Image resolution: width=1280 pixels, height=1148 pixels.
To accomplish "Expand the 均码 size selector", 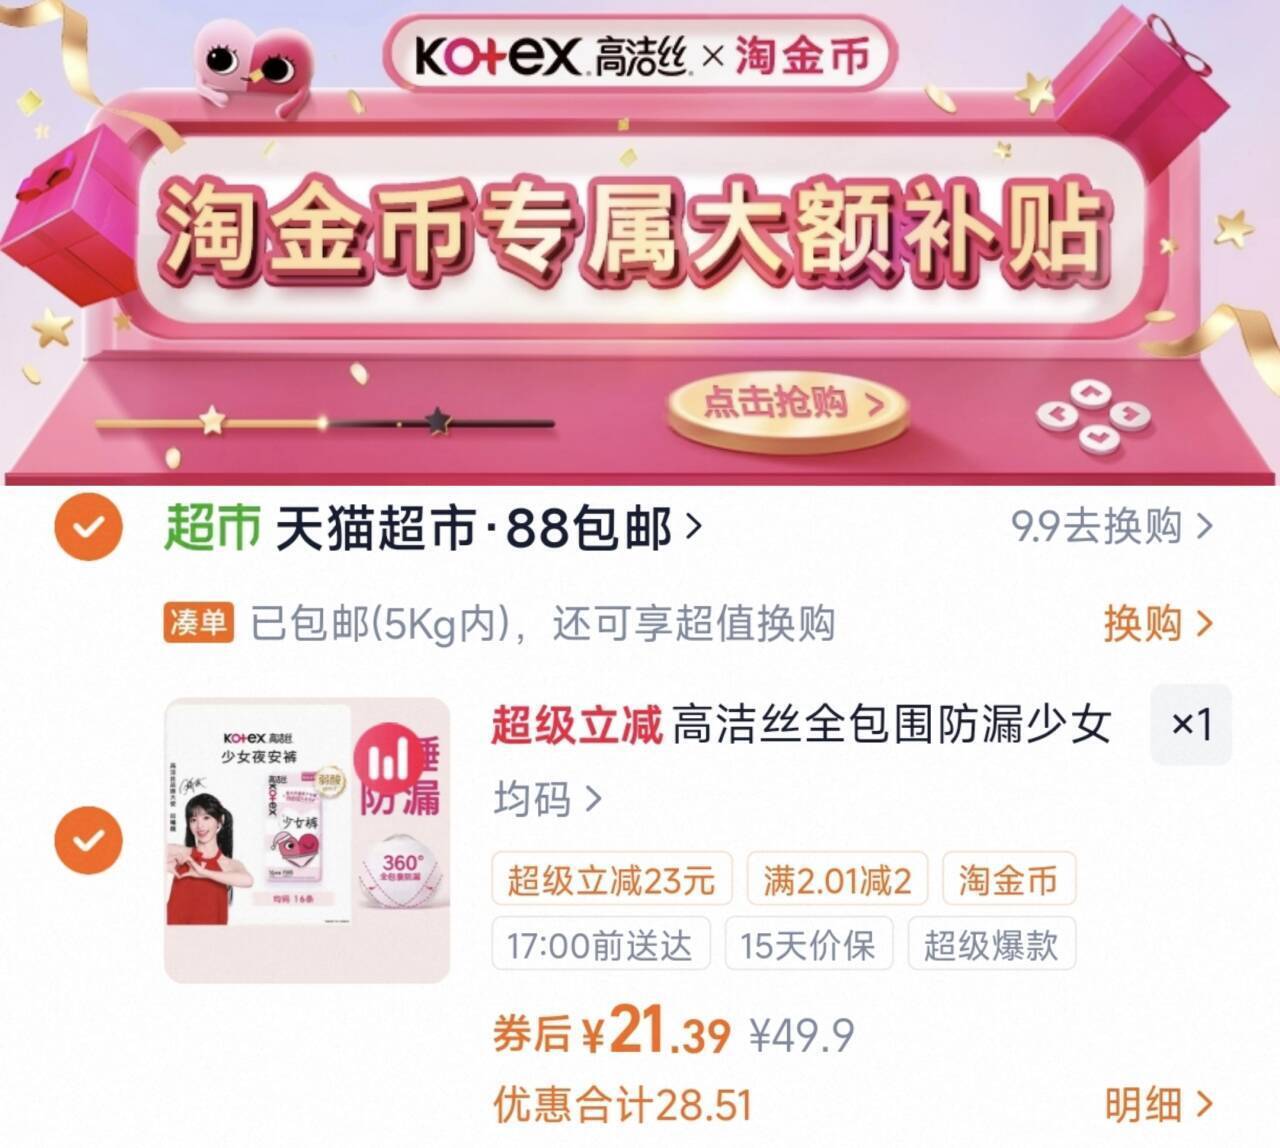I will [548, 799].
